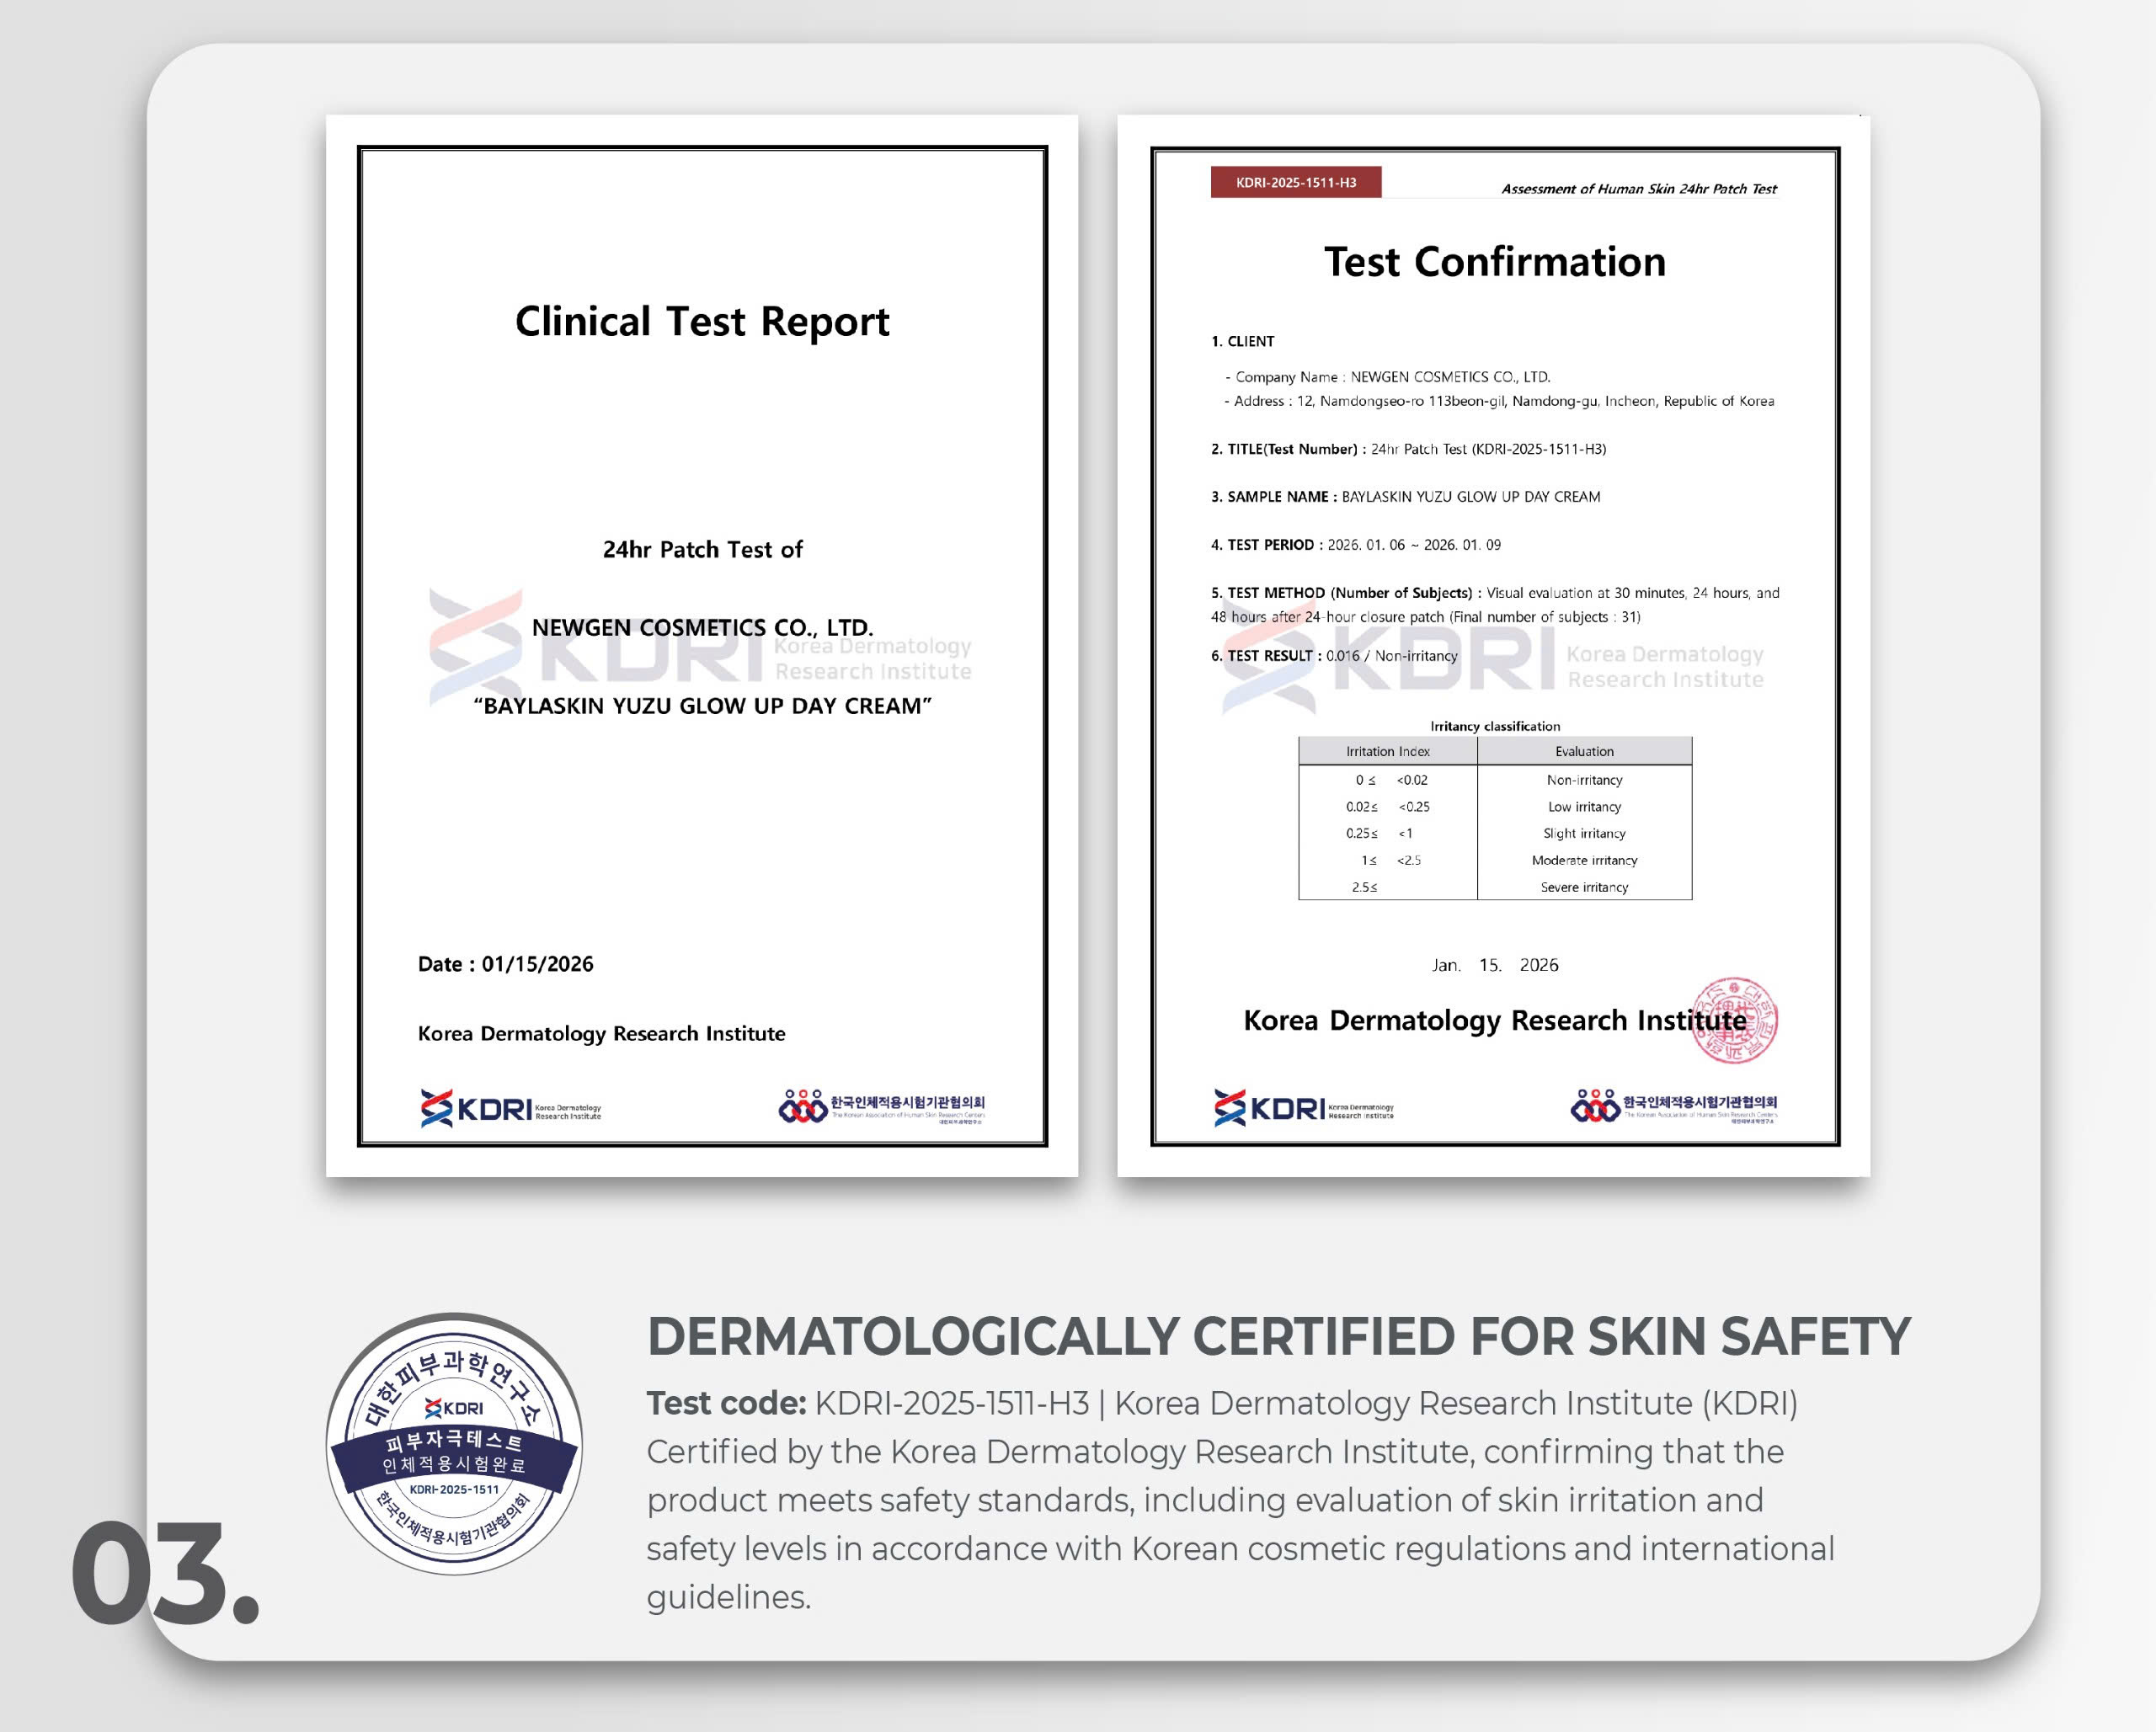
Task: Click the red official seal stamp
Action: [x=1735, y=1020]
